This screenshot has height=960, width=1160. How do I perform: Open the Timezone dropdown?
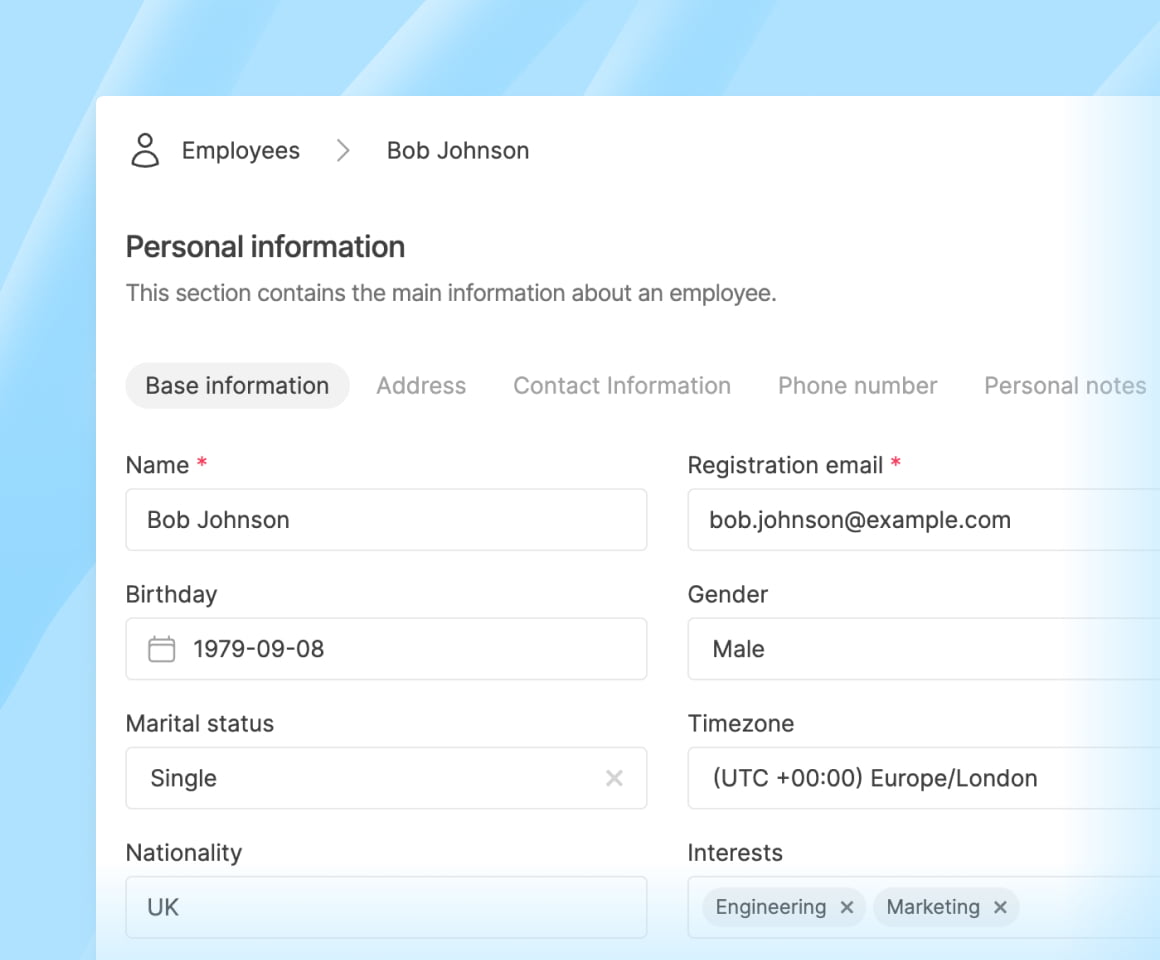pyautogui.click(x=920, y=778)
